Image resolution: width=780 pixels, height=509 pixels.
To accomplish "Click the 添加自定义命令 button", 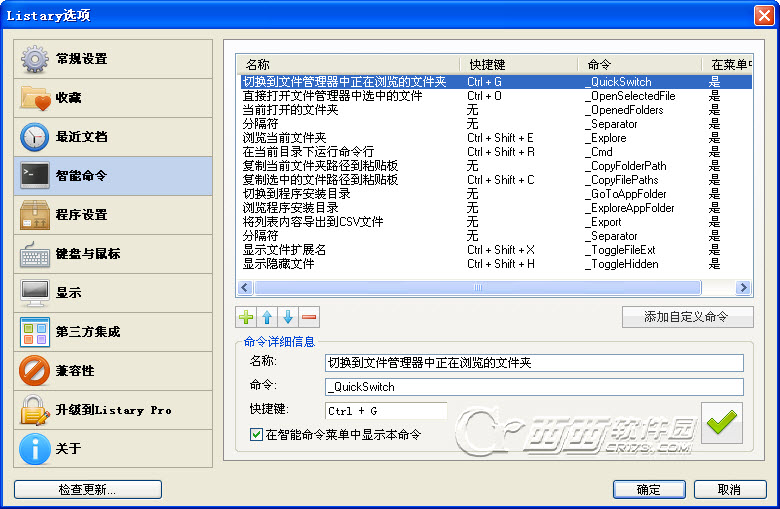I will pos(687,317).
